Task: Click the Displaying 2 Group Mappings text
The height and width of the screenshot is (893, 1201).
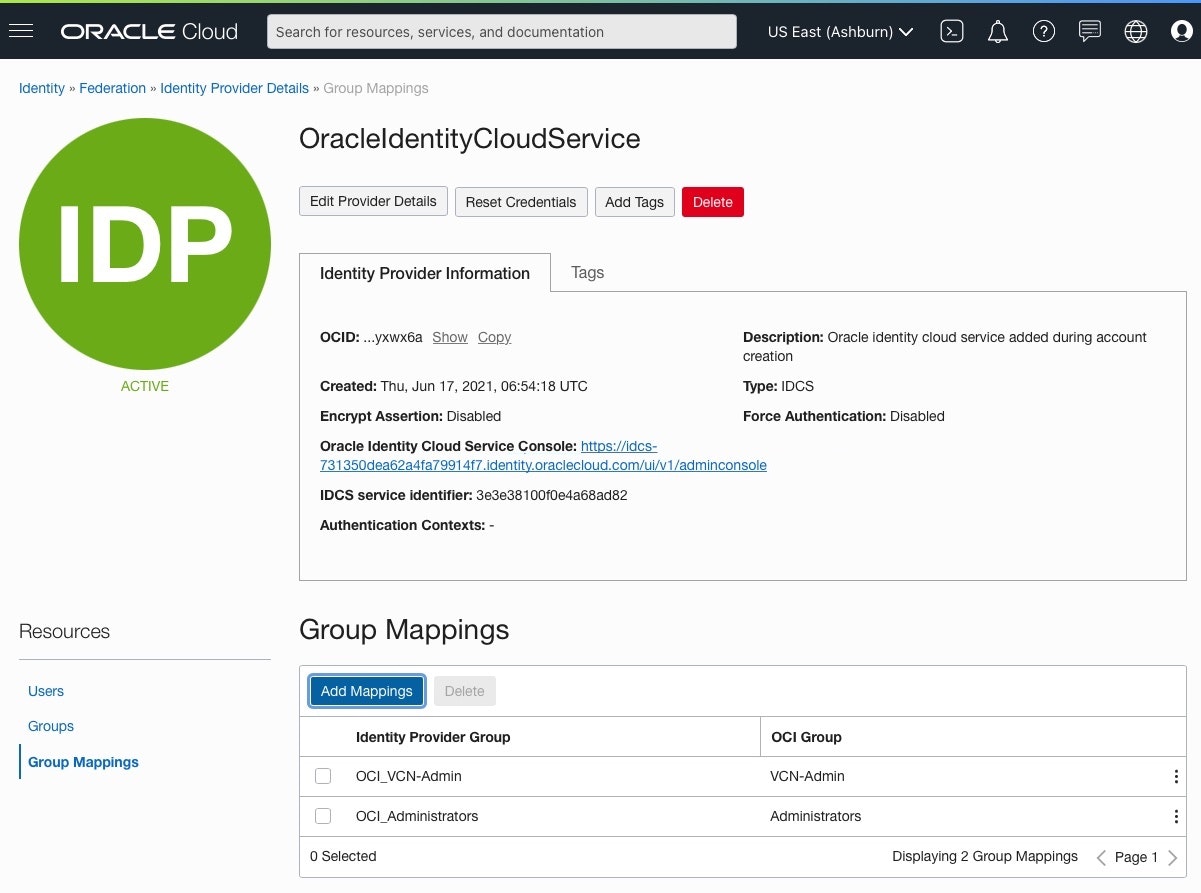Action: 985,856
